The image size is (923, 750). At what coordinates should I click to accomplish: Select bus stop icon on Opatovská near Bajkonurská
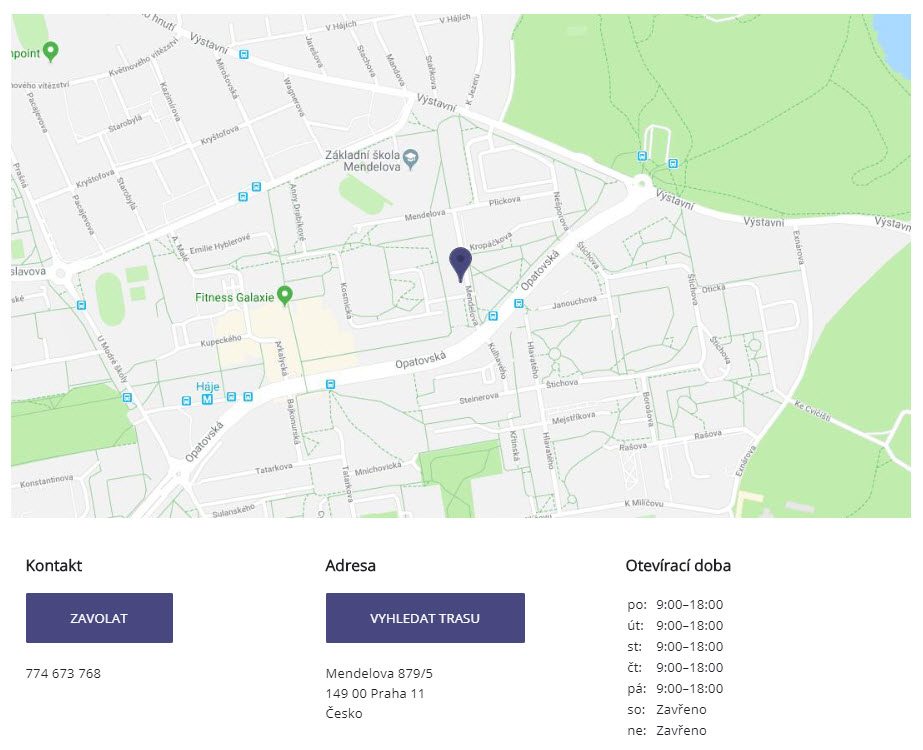coord(330,383)
